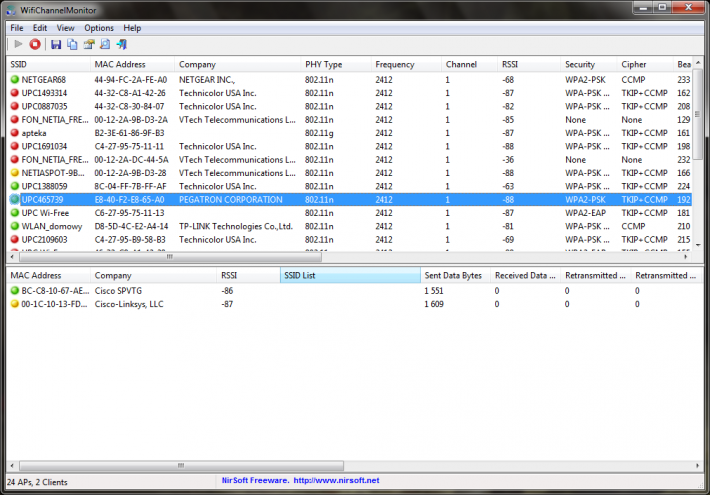Select the UPC2109603 row
This screenshot has width=710, height=495.
click(x=350, y=239)
